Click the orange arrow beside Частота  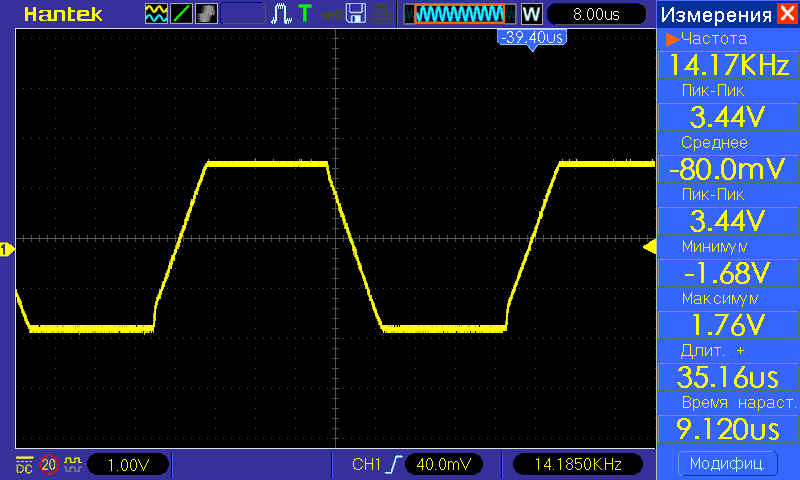pos(672,39)
